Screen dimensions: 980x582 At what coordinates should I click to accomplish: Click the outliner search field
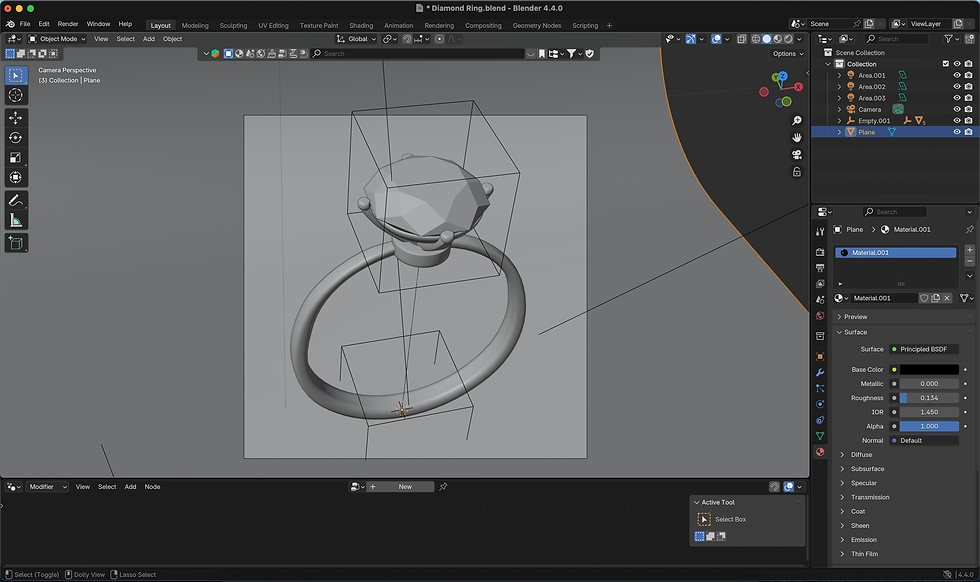pos(897,39)
